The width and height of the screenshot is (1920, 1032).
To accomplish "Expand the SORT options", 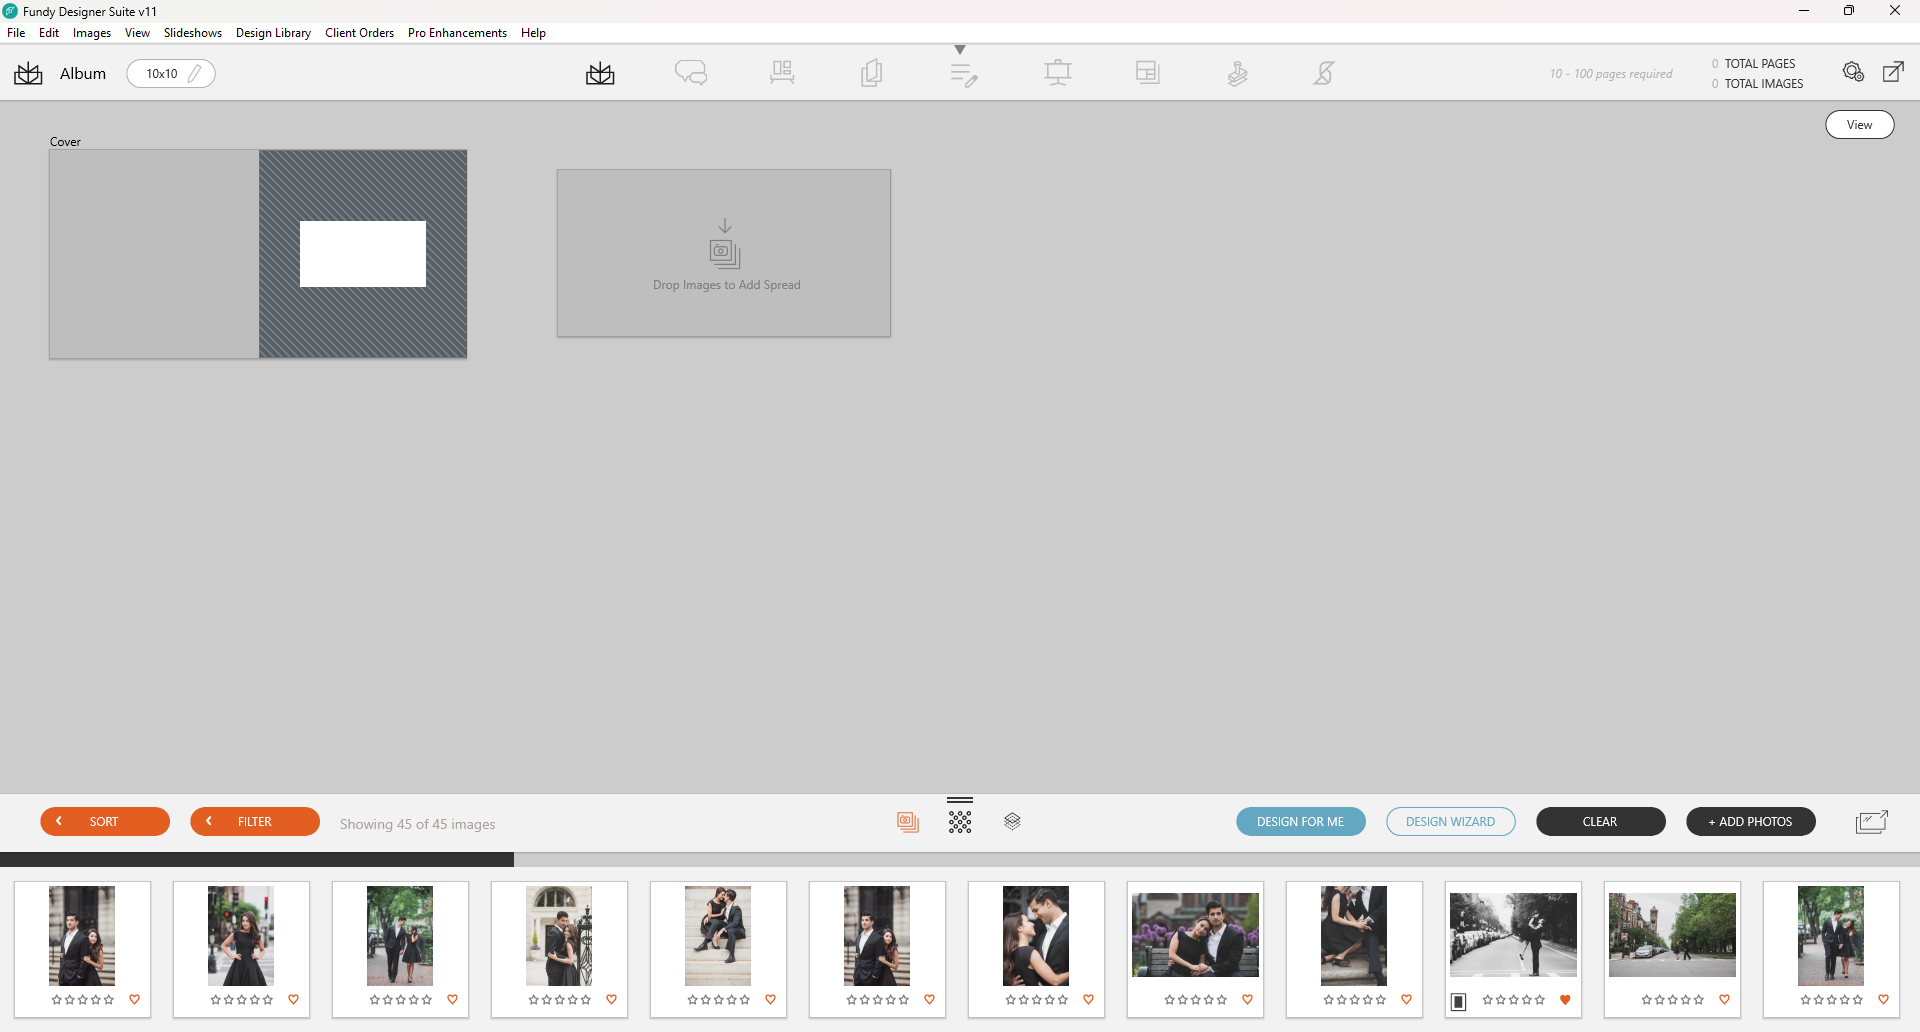I will pyautogui.click(x=105, y=821).
